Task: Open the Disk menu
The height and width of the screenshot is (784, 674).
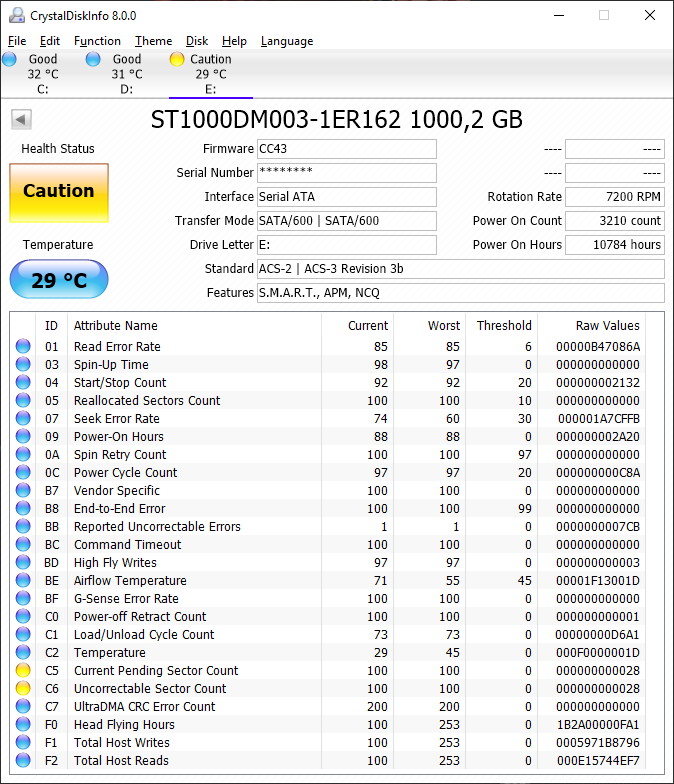Action: [197, 41]
